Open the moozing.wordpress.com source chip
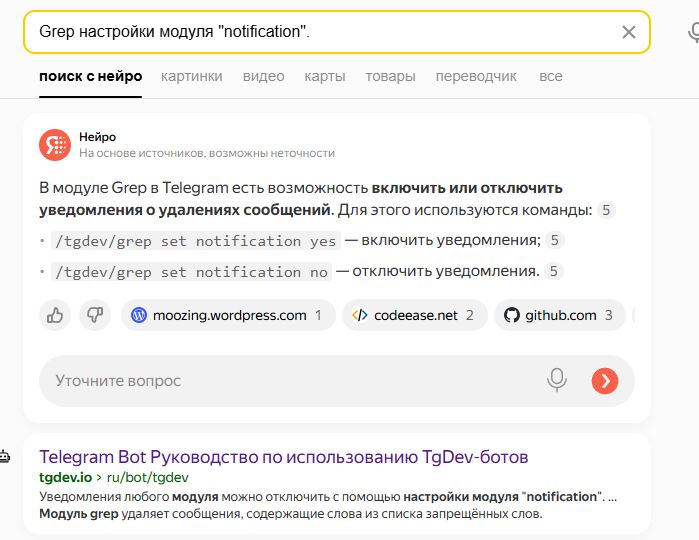The height and width of the screenshot is (540, 699). [227, 315]
